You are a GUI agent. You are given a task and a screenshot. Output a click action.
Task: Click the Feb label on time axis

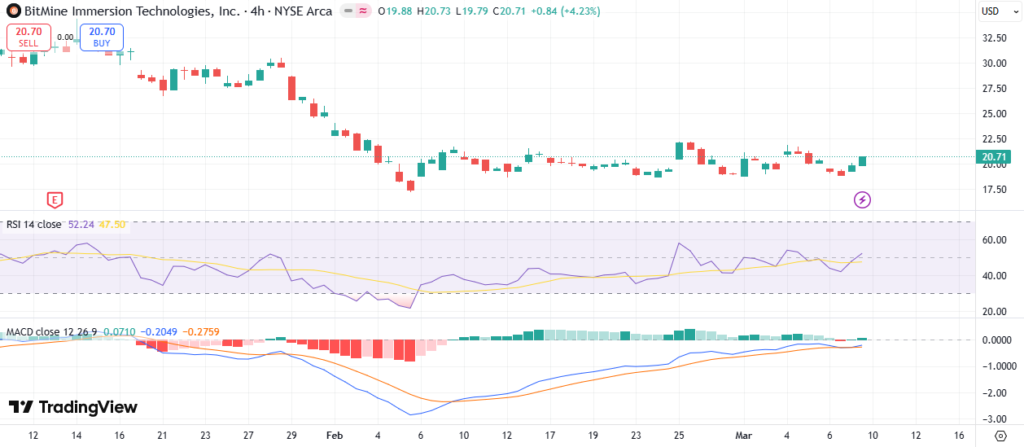coord(335,436)
